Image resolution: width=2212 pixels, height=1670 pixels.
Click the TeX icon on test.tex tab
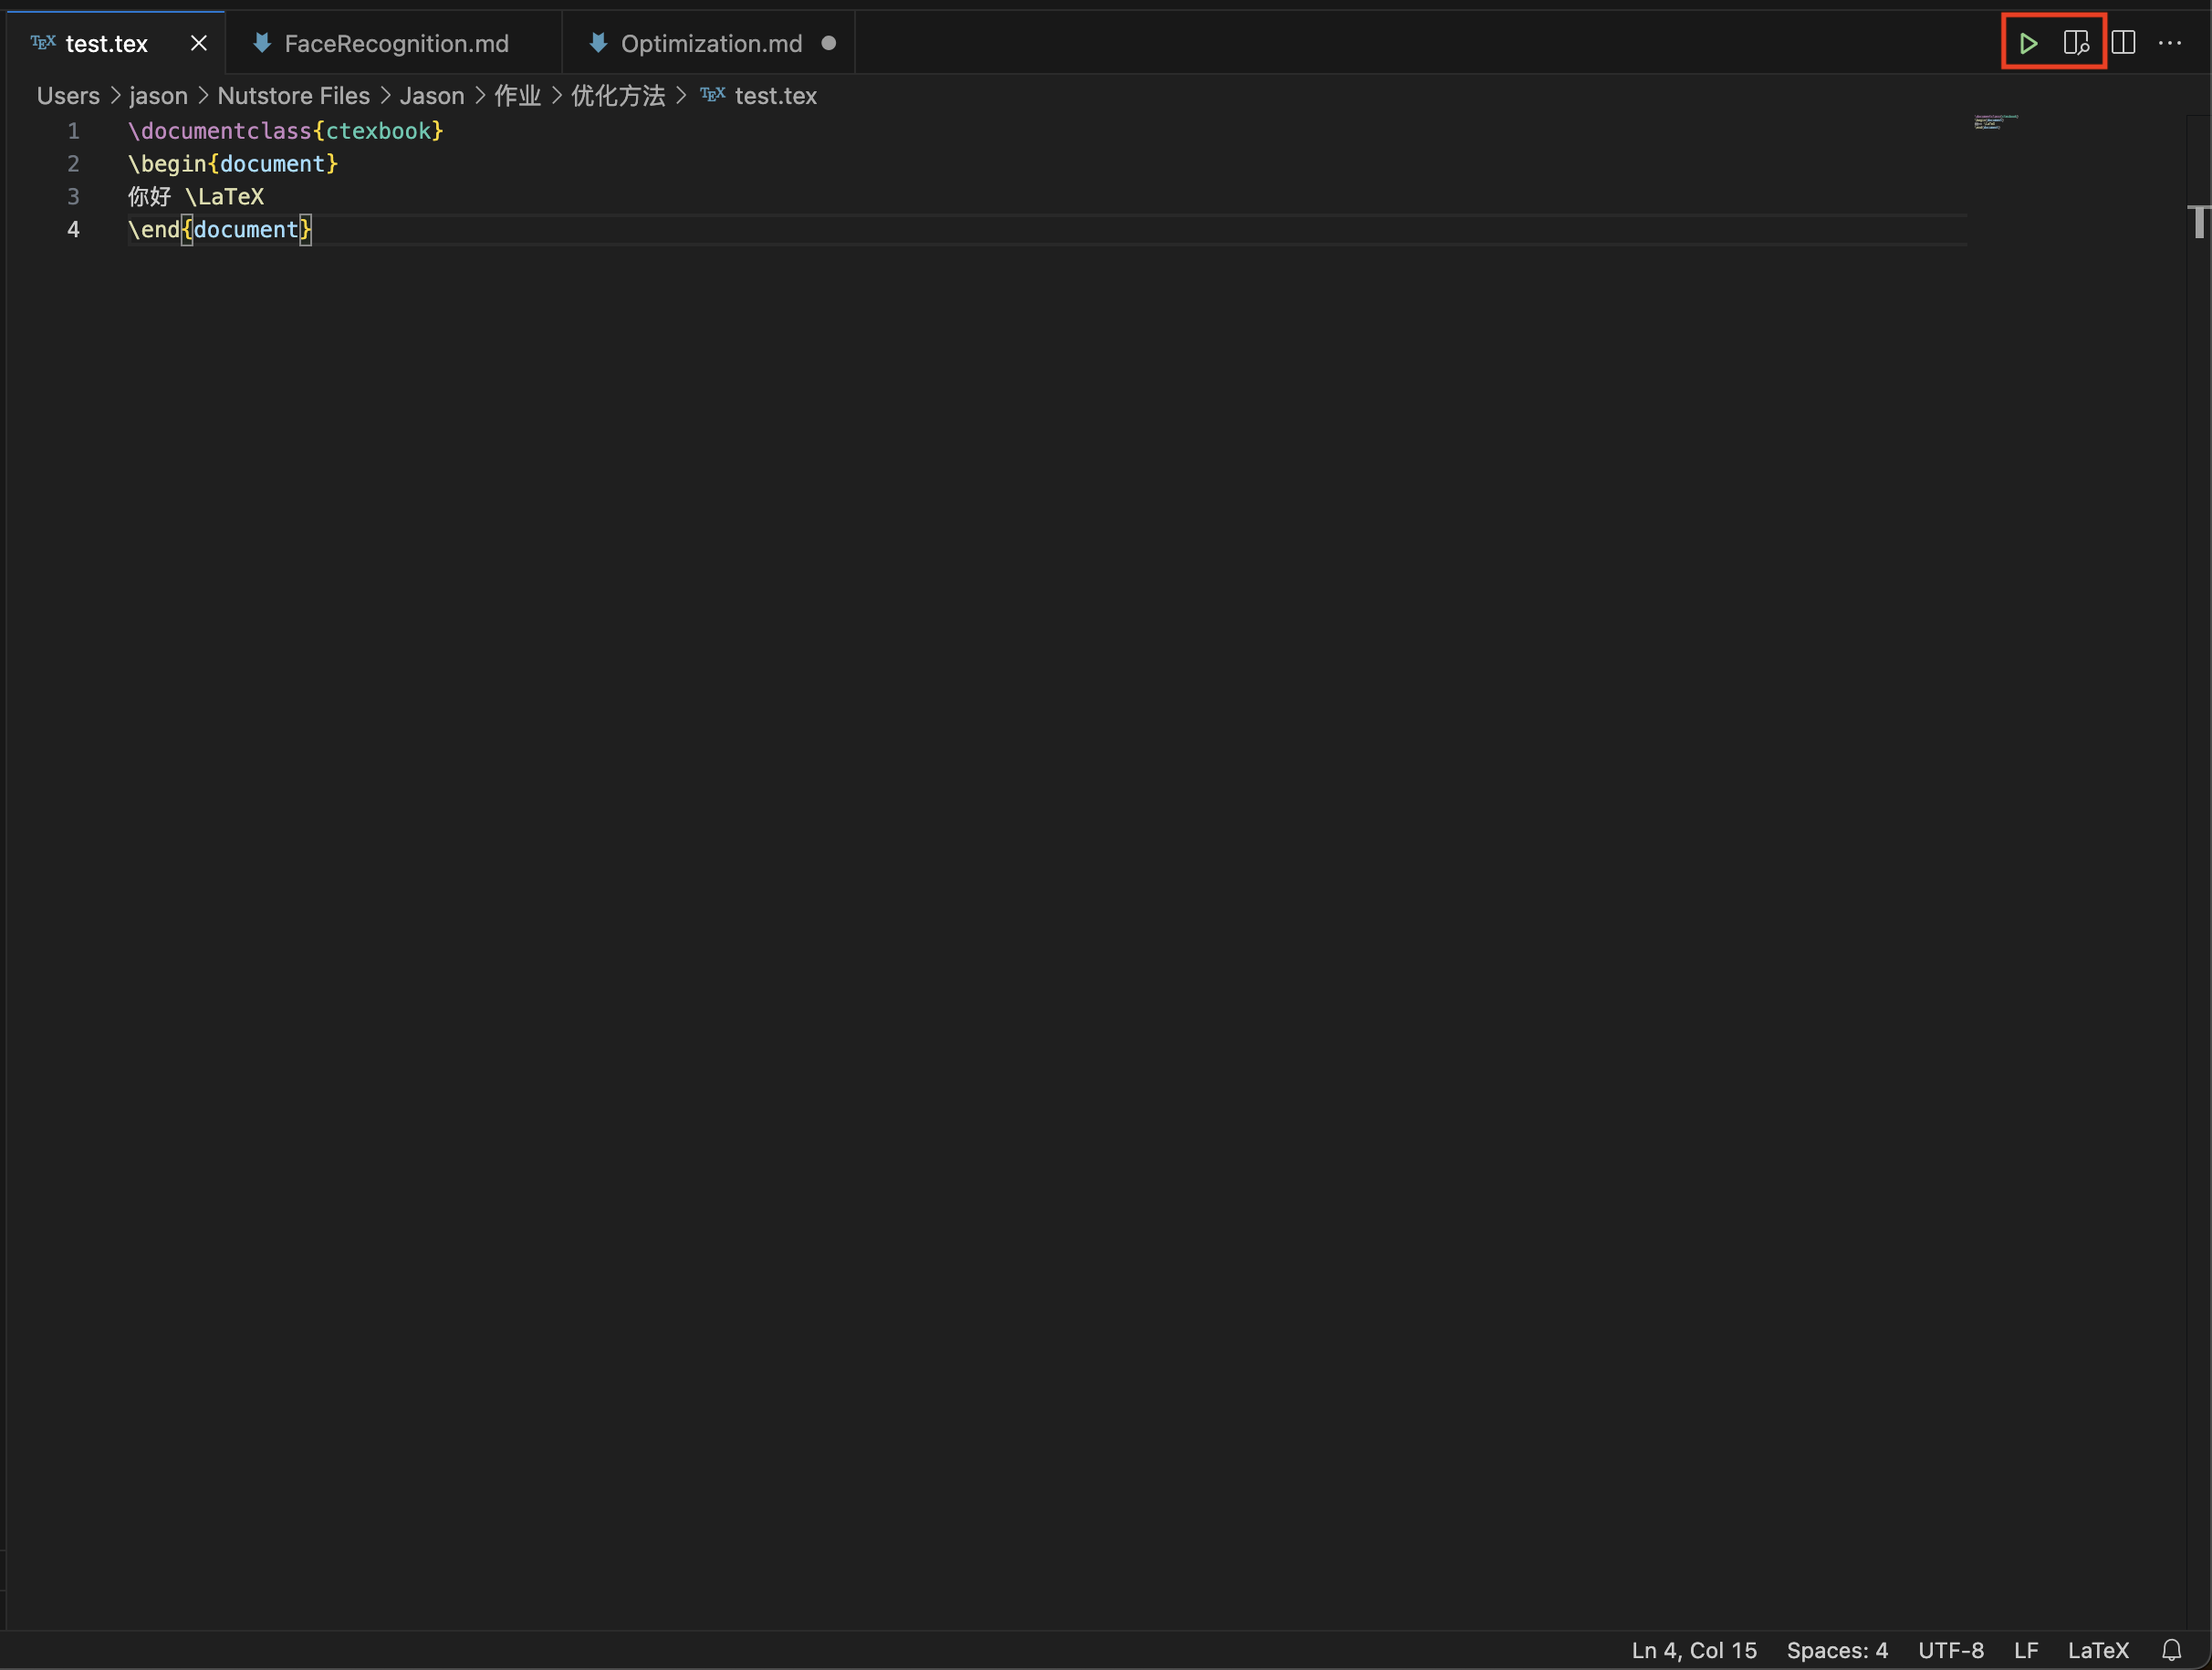(x=43, y=42)
